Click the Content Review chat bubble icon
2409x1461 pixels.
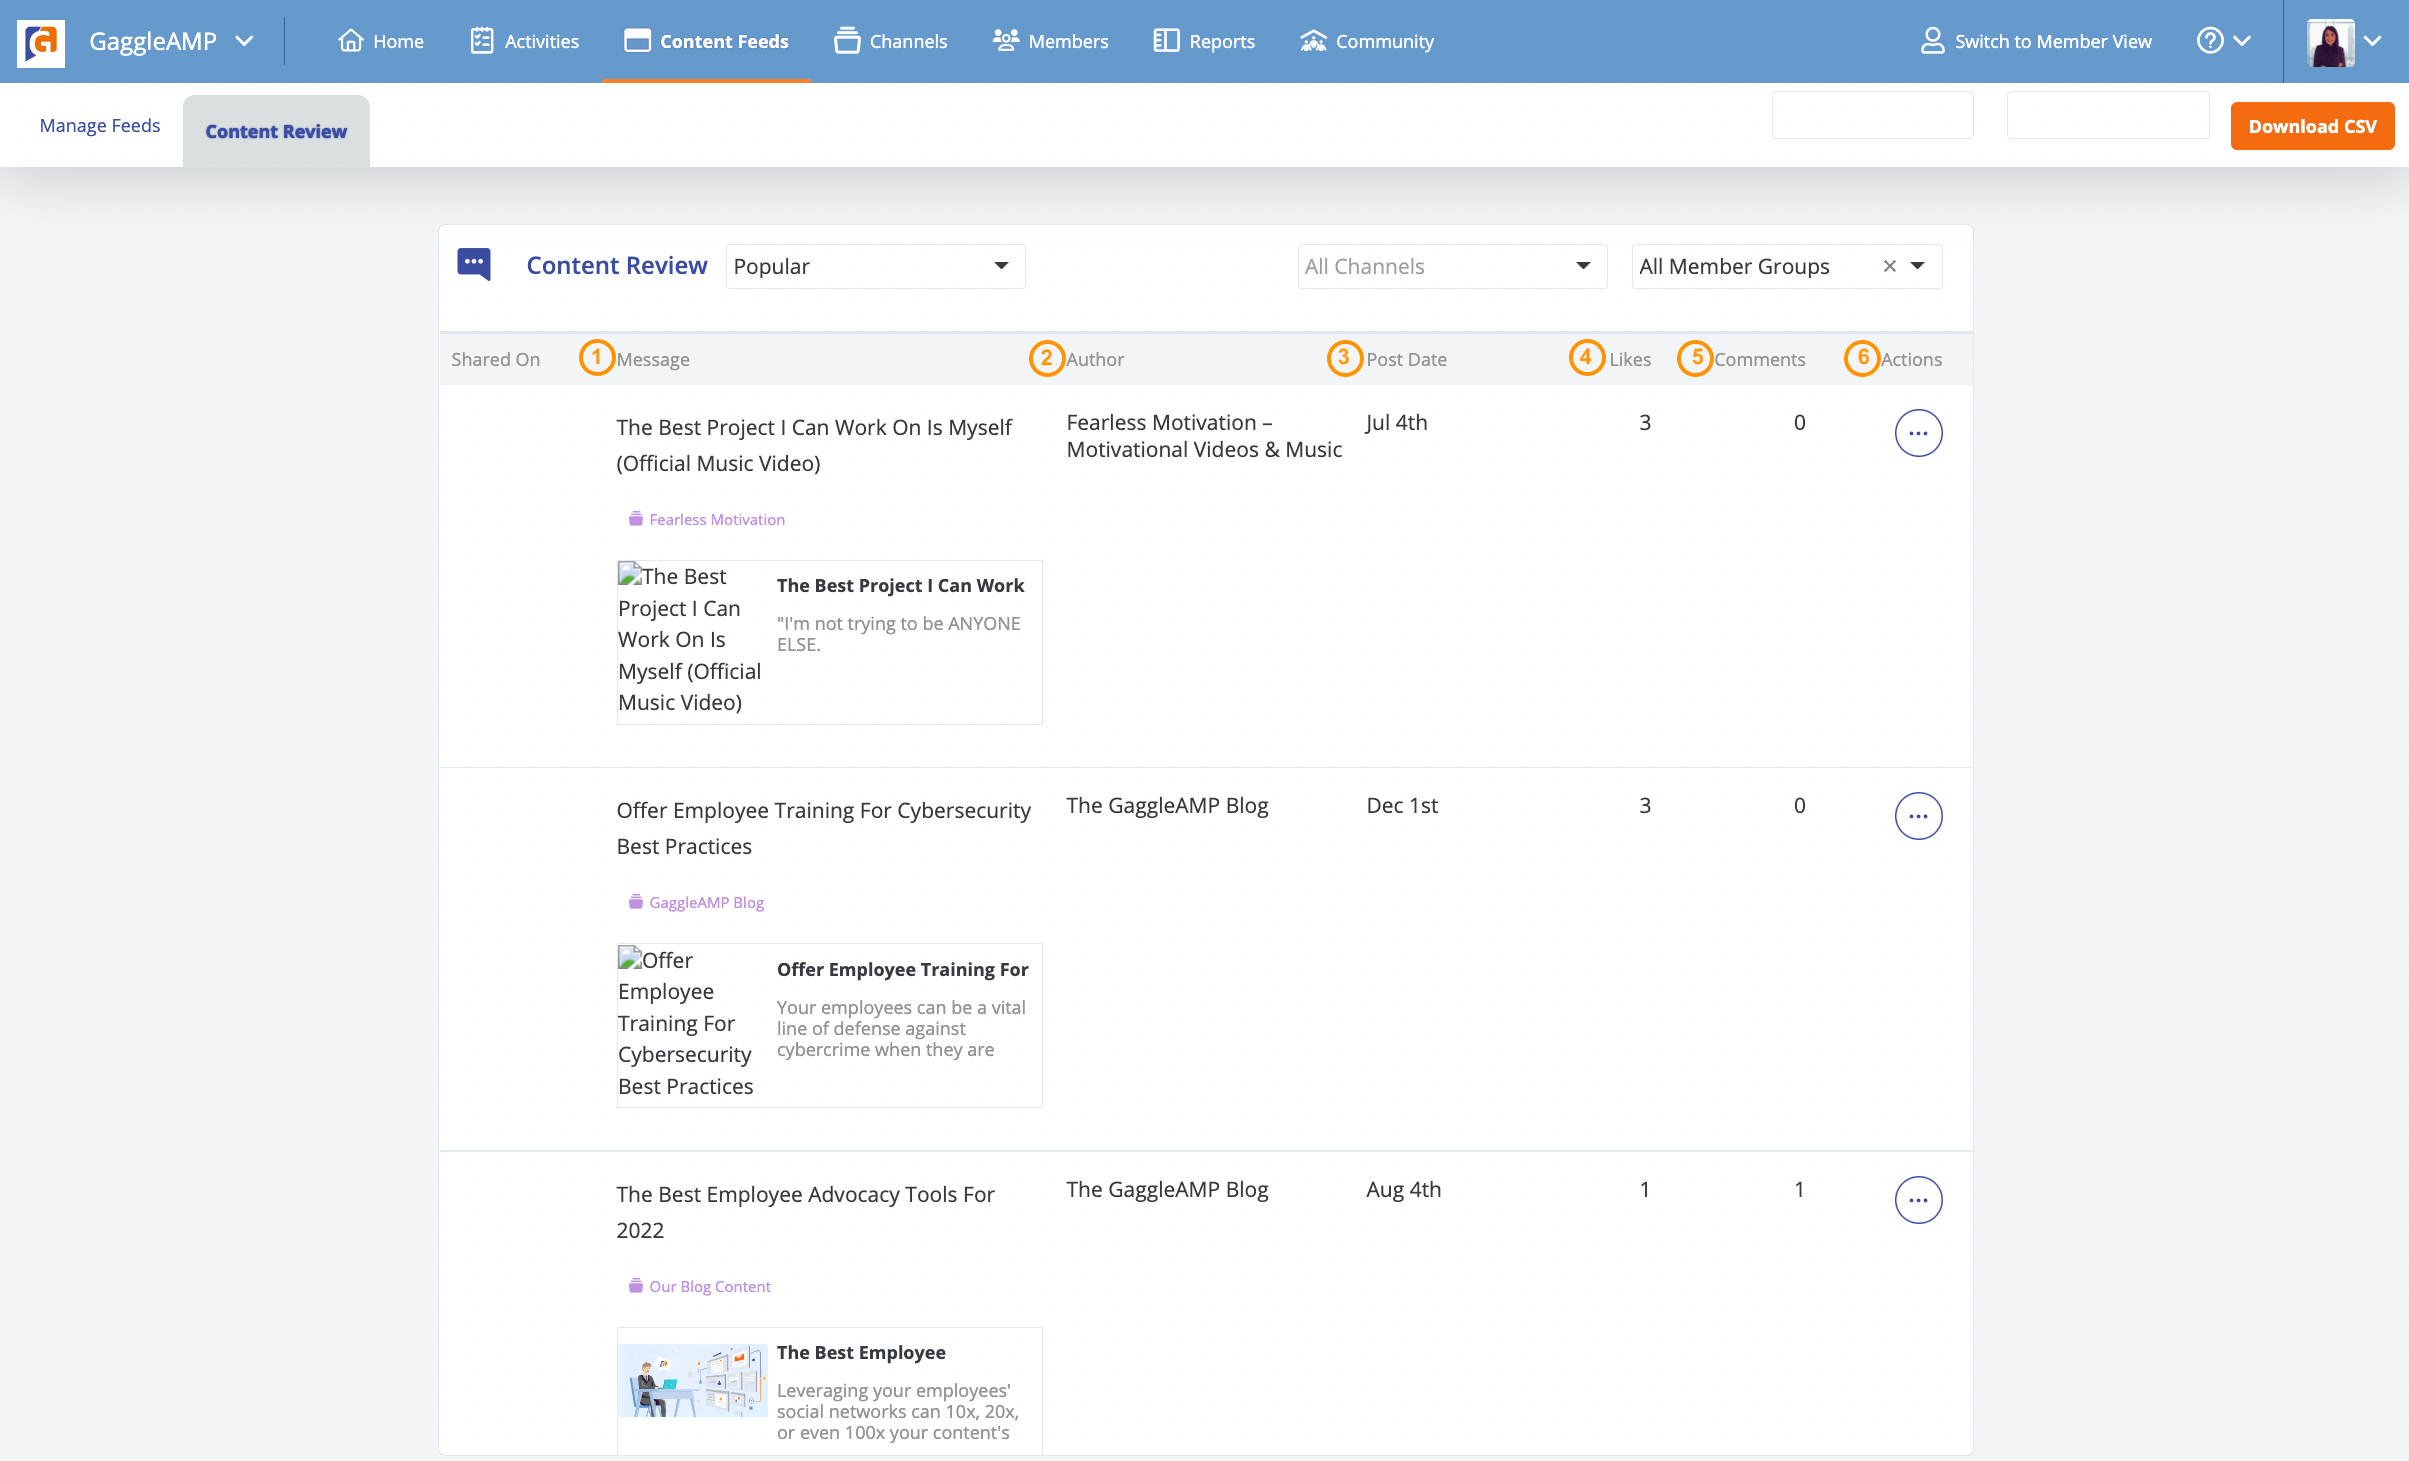point(474,264)
